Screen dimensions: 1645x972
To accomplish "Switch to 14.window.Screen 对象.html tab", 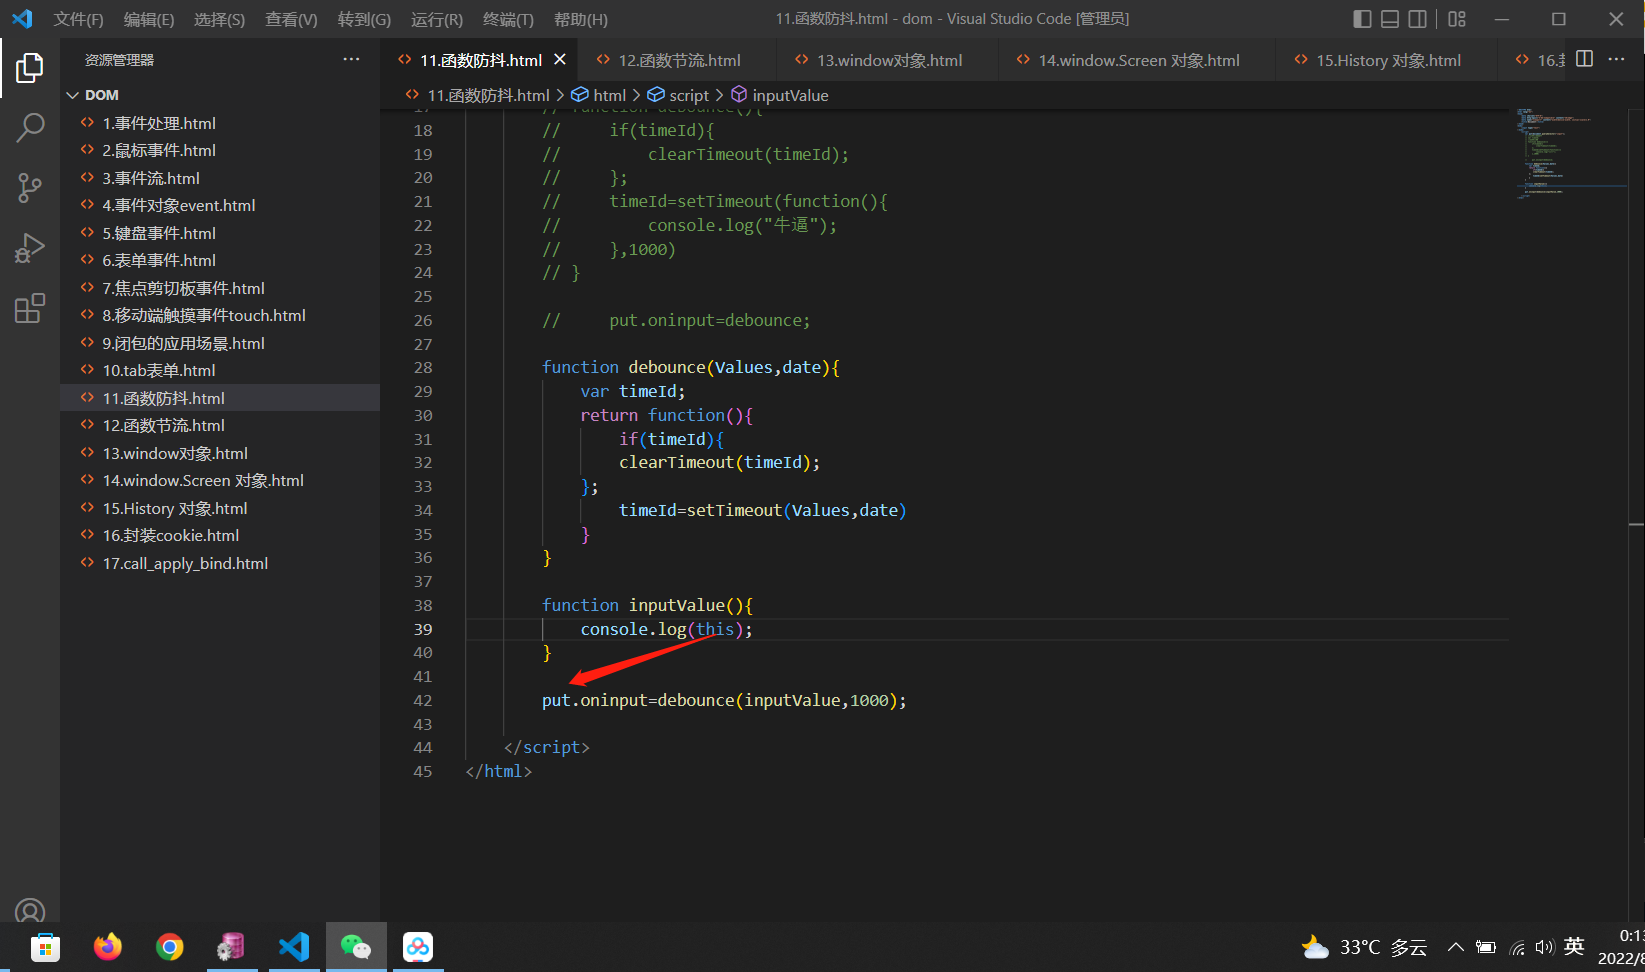I will pyautogui.click(x=1138, y=60).
